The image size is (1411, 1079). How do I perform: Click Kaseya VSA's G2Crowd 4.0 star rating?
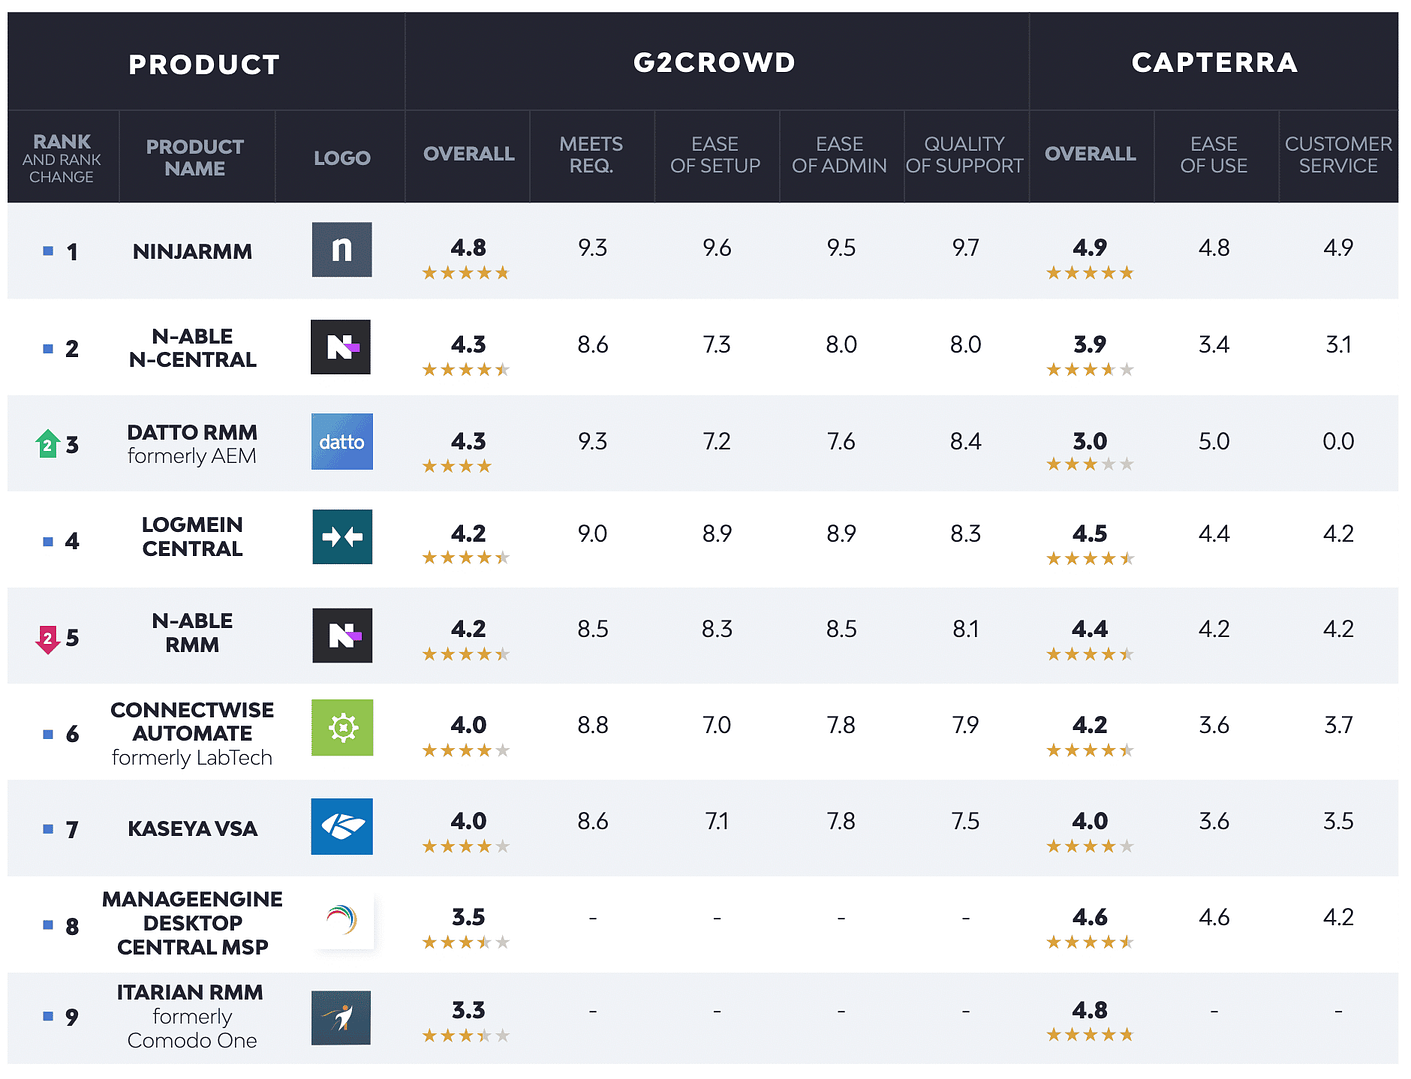(x=466, y=847)
